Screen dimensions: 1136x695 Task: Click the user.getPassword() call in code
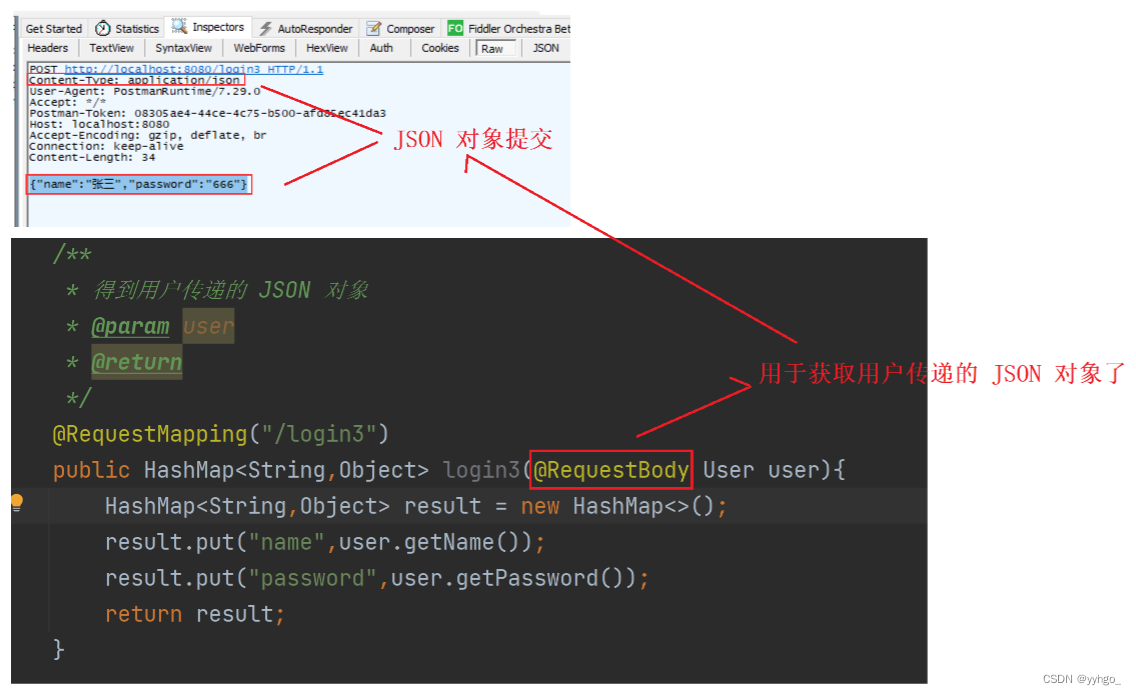(514, 578)
